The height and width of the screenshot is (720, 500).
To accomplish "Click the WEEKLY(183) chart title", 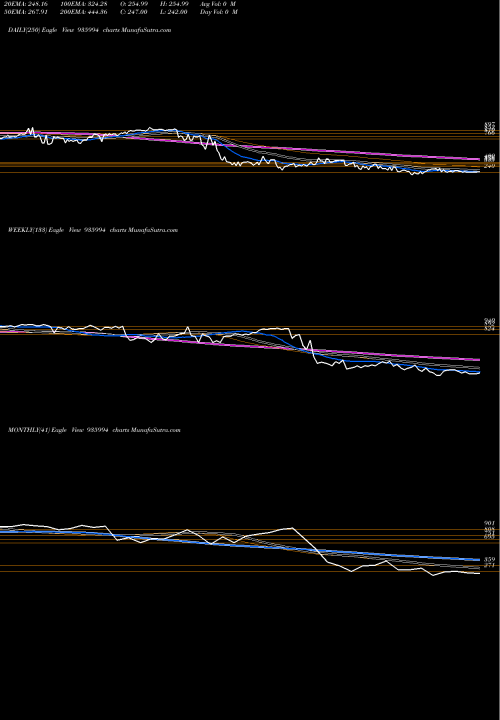I will 93,230.
